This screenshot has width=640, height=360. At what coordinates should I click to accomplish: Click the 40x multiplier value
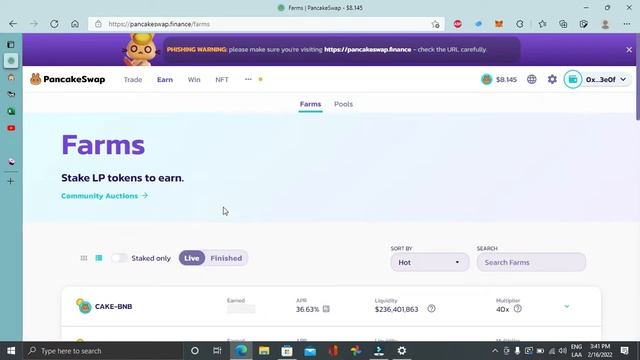tap(502, 309)
